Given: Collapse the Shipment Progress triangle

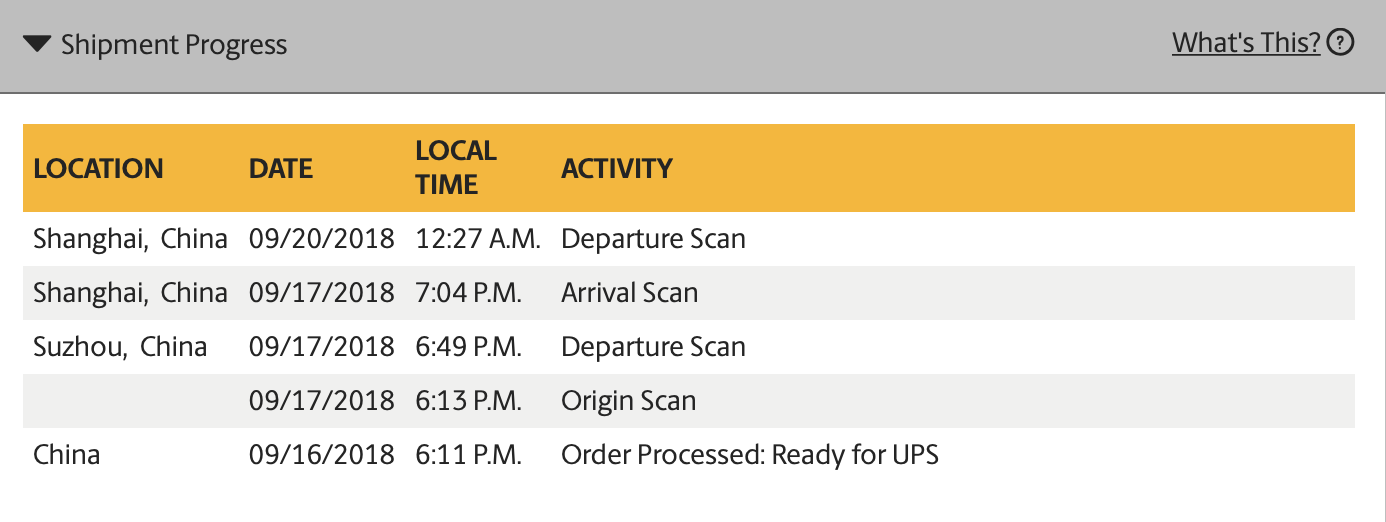Looking at the screenshot, I should click(x=37, y=44).
